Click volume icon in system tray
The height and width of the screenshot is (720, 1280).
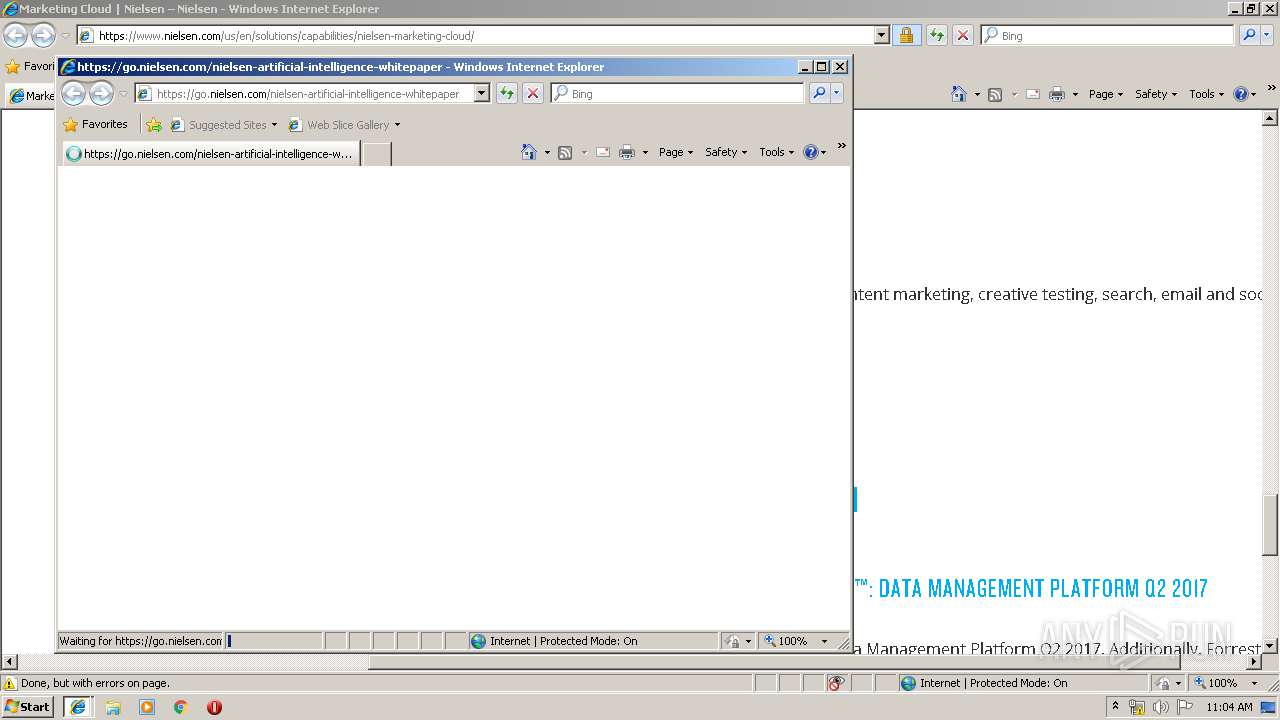click(x=1161, y=706)
